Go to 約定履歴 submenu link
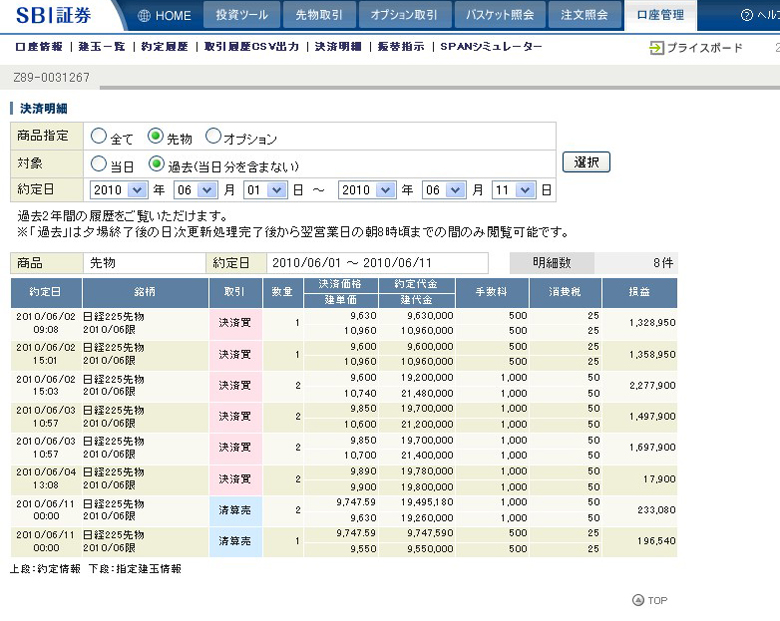This screenshot has width=780, height=621. 164,47
